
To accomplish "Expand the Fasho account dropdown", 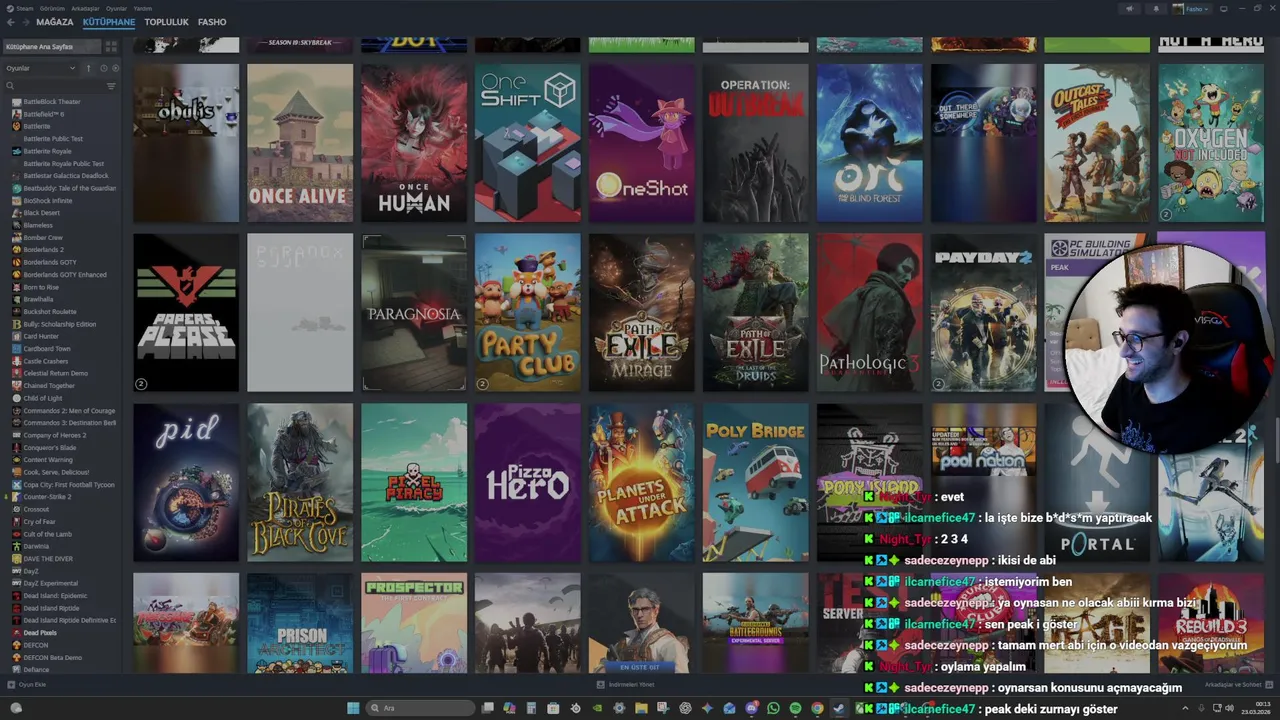I will (x=1192, y=8).
